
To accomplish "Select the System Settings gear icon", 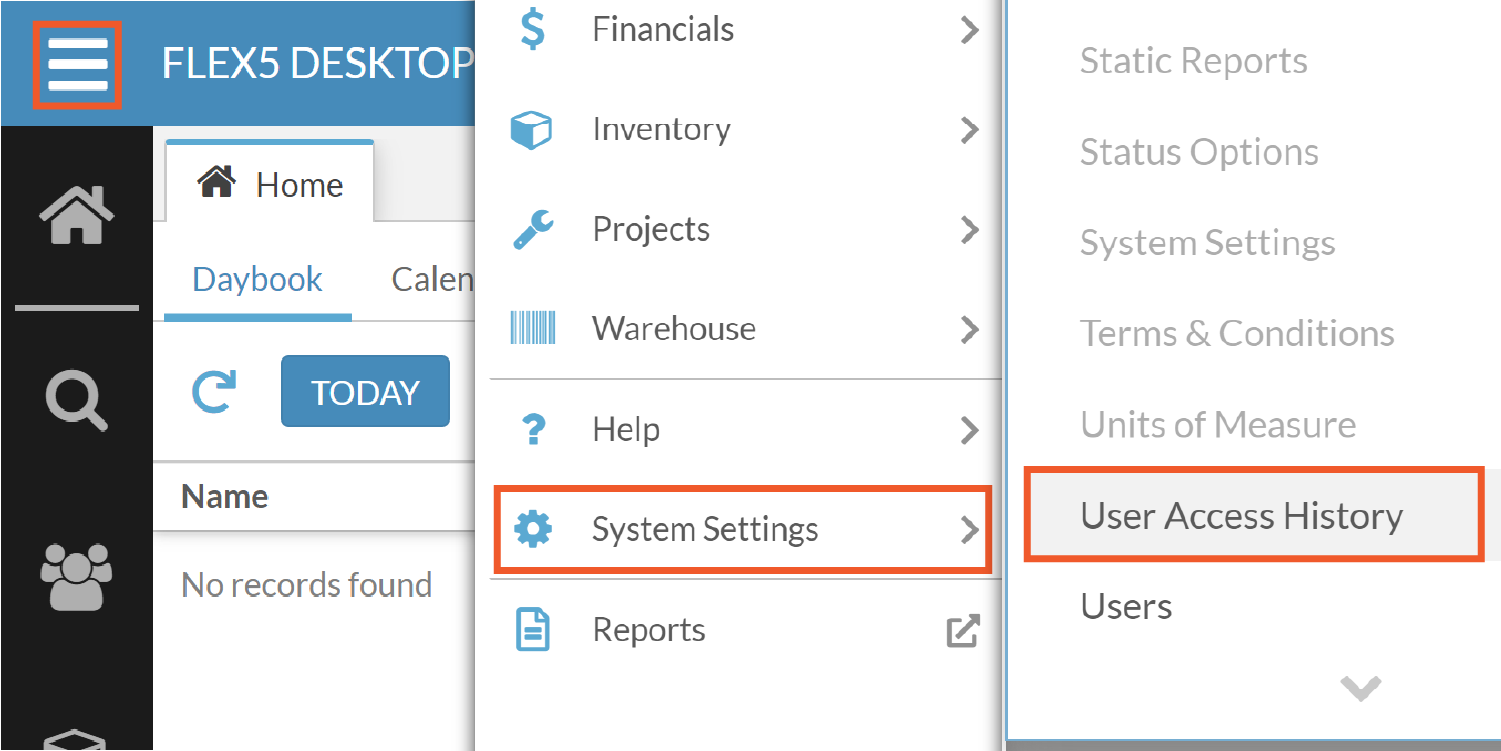I will click(x=531, y=529).
